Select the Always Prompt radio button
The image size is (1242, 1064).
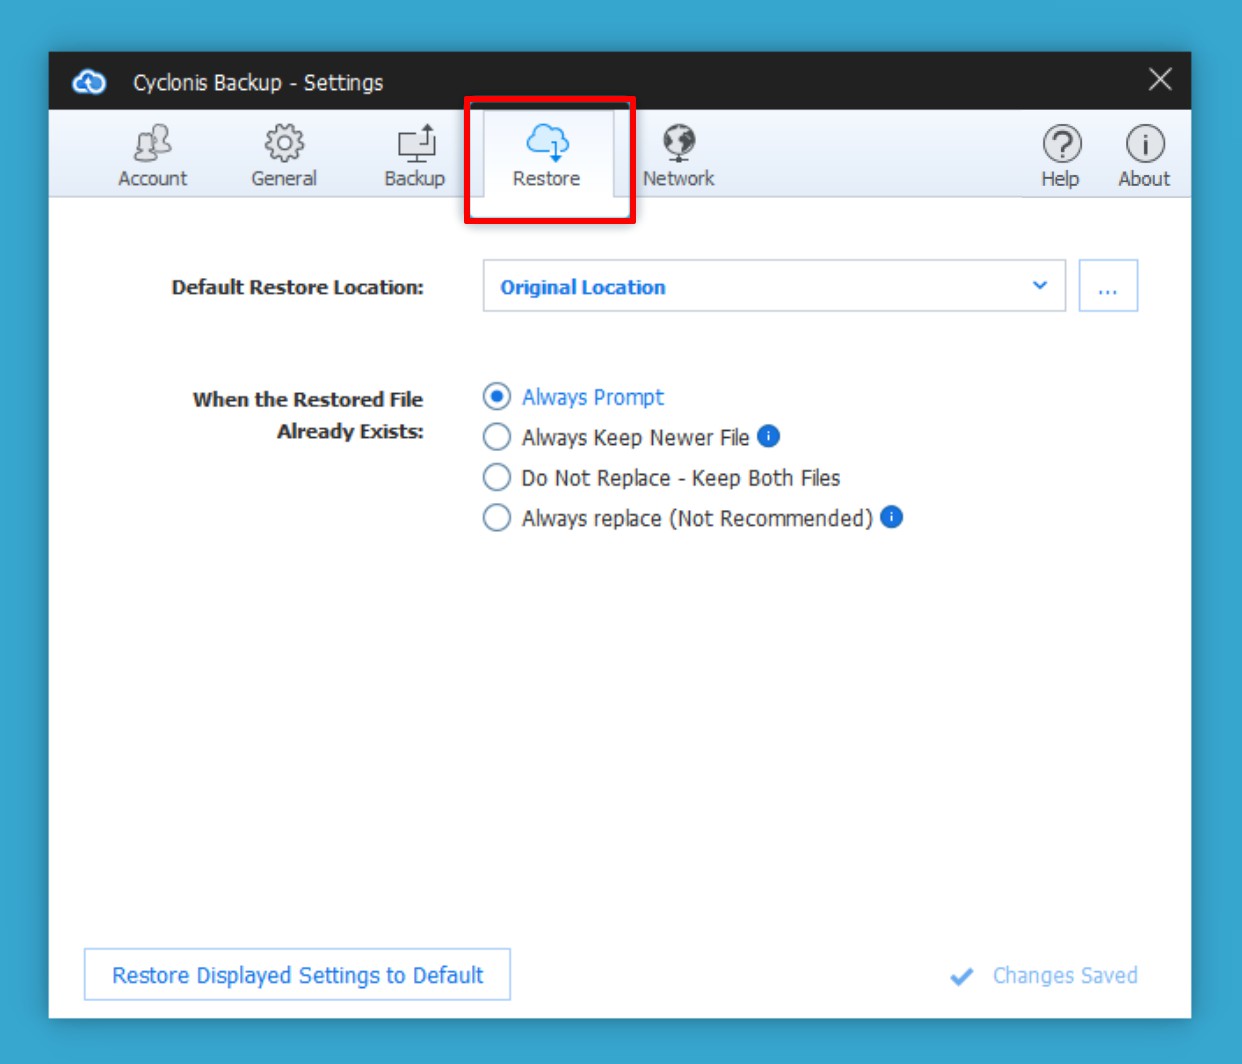497,397
